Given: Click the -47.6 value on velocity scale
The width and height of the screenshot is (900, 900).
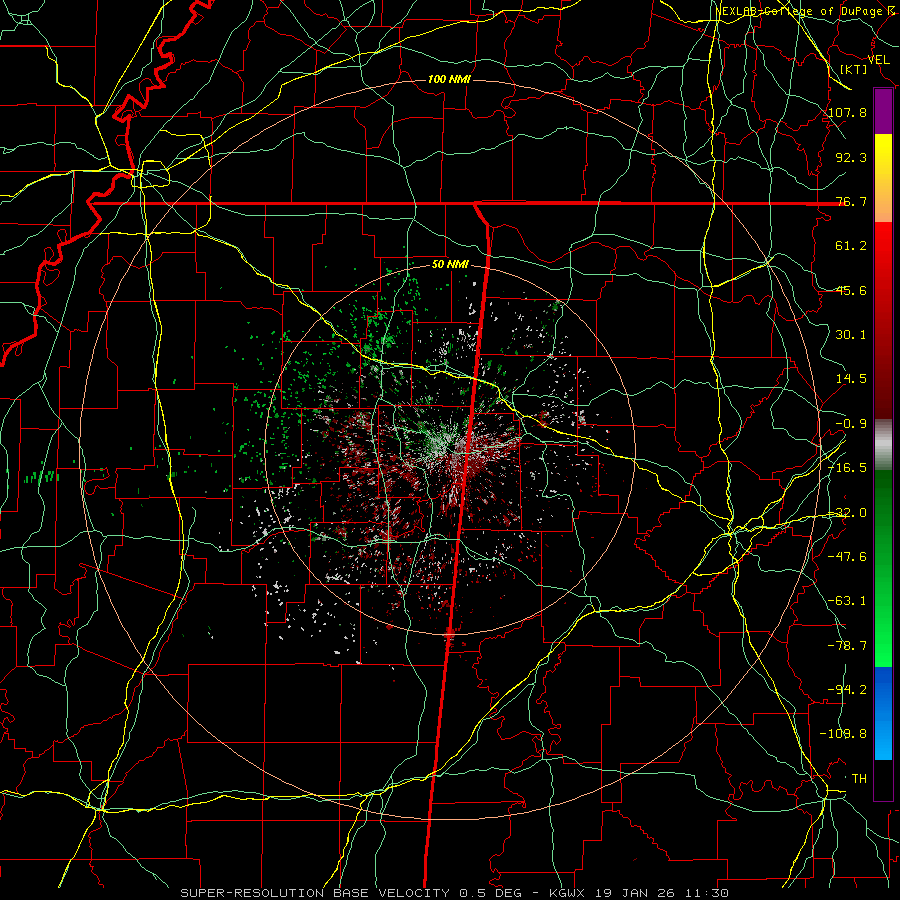Looking at the screenshot, I should 848,557.
